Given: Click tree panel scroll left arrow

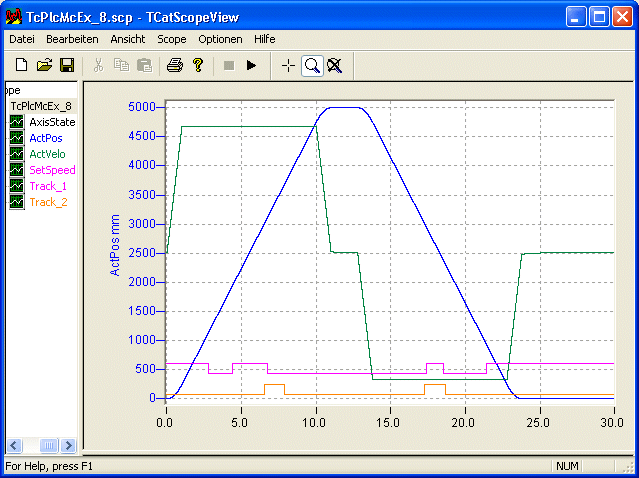Looking at the screenshot, I should pyautogui.click(x=14, y=445).
